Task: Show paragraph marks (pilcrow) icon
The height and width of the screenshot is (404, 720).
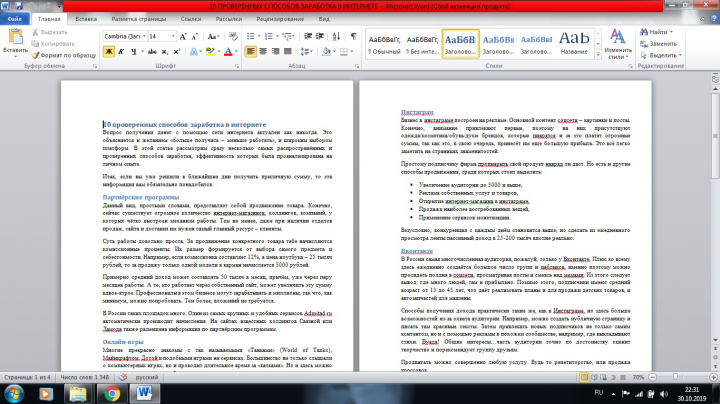Action: [353, 36]
